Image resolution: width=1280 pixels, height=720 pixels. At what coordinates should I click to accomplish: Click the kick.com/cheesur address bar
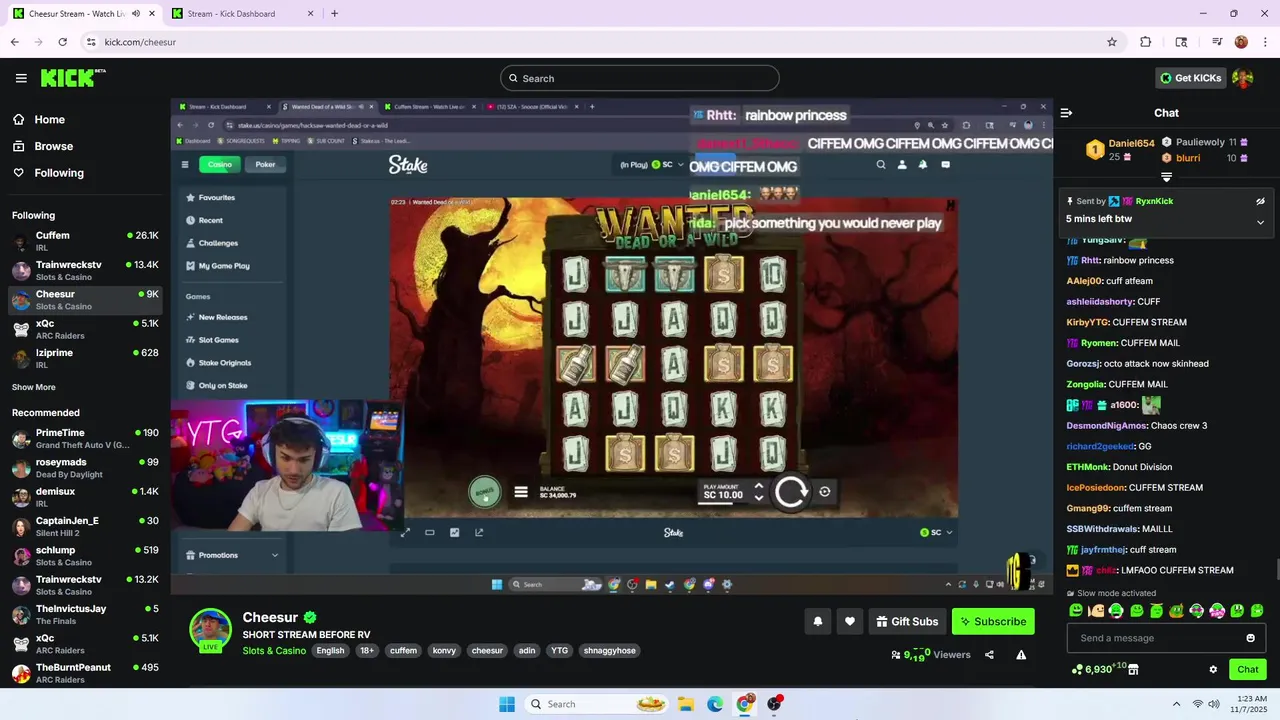click(600, 42)
